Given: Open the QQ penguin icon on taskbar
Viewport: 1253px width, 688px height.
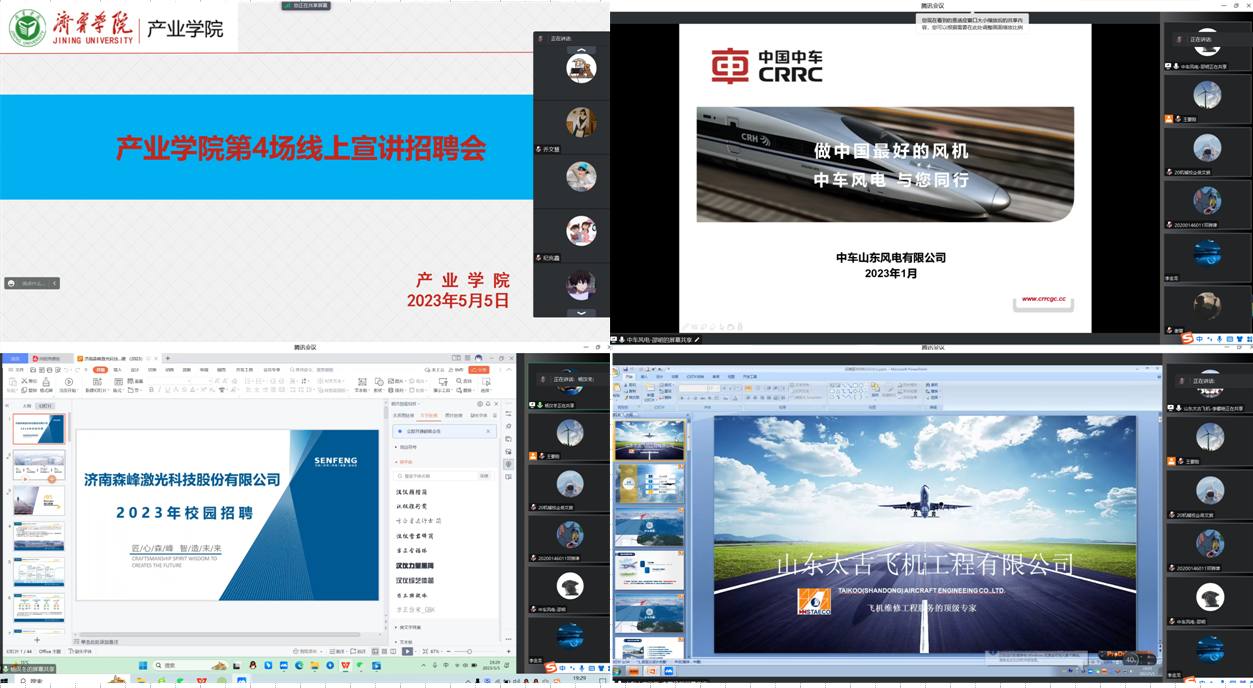Looking at the screenshot, I should click(x=253, y=665).
